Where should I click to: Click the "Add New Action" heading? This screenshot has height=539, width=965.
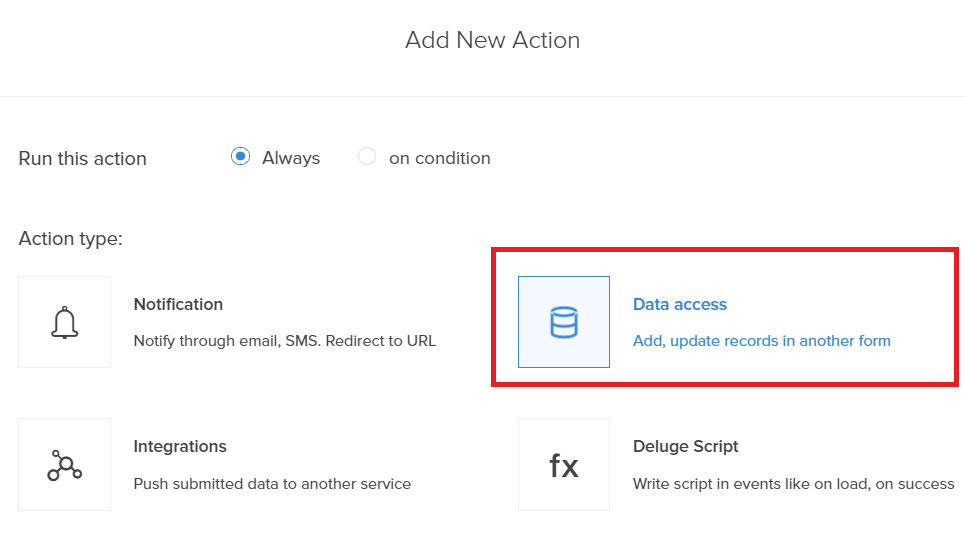pos(492,40)
